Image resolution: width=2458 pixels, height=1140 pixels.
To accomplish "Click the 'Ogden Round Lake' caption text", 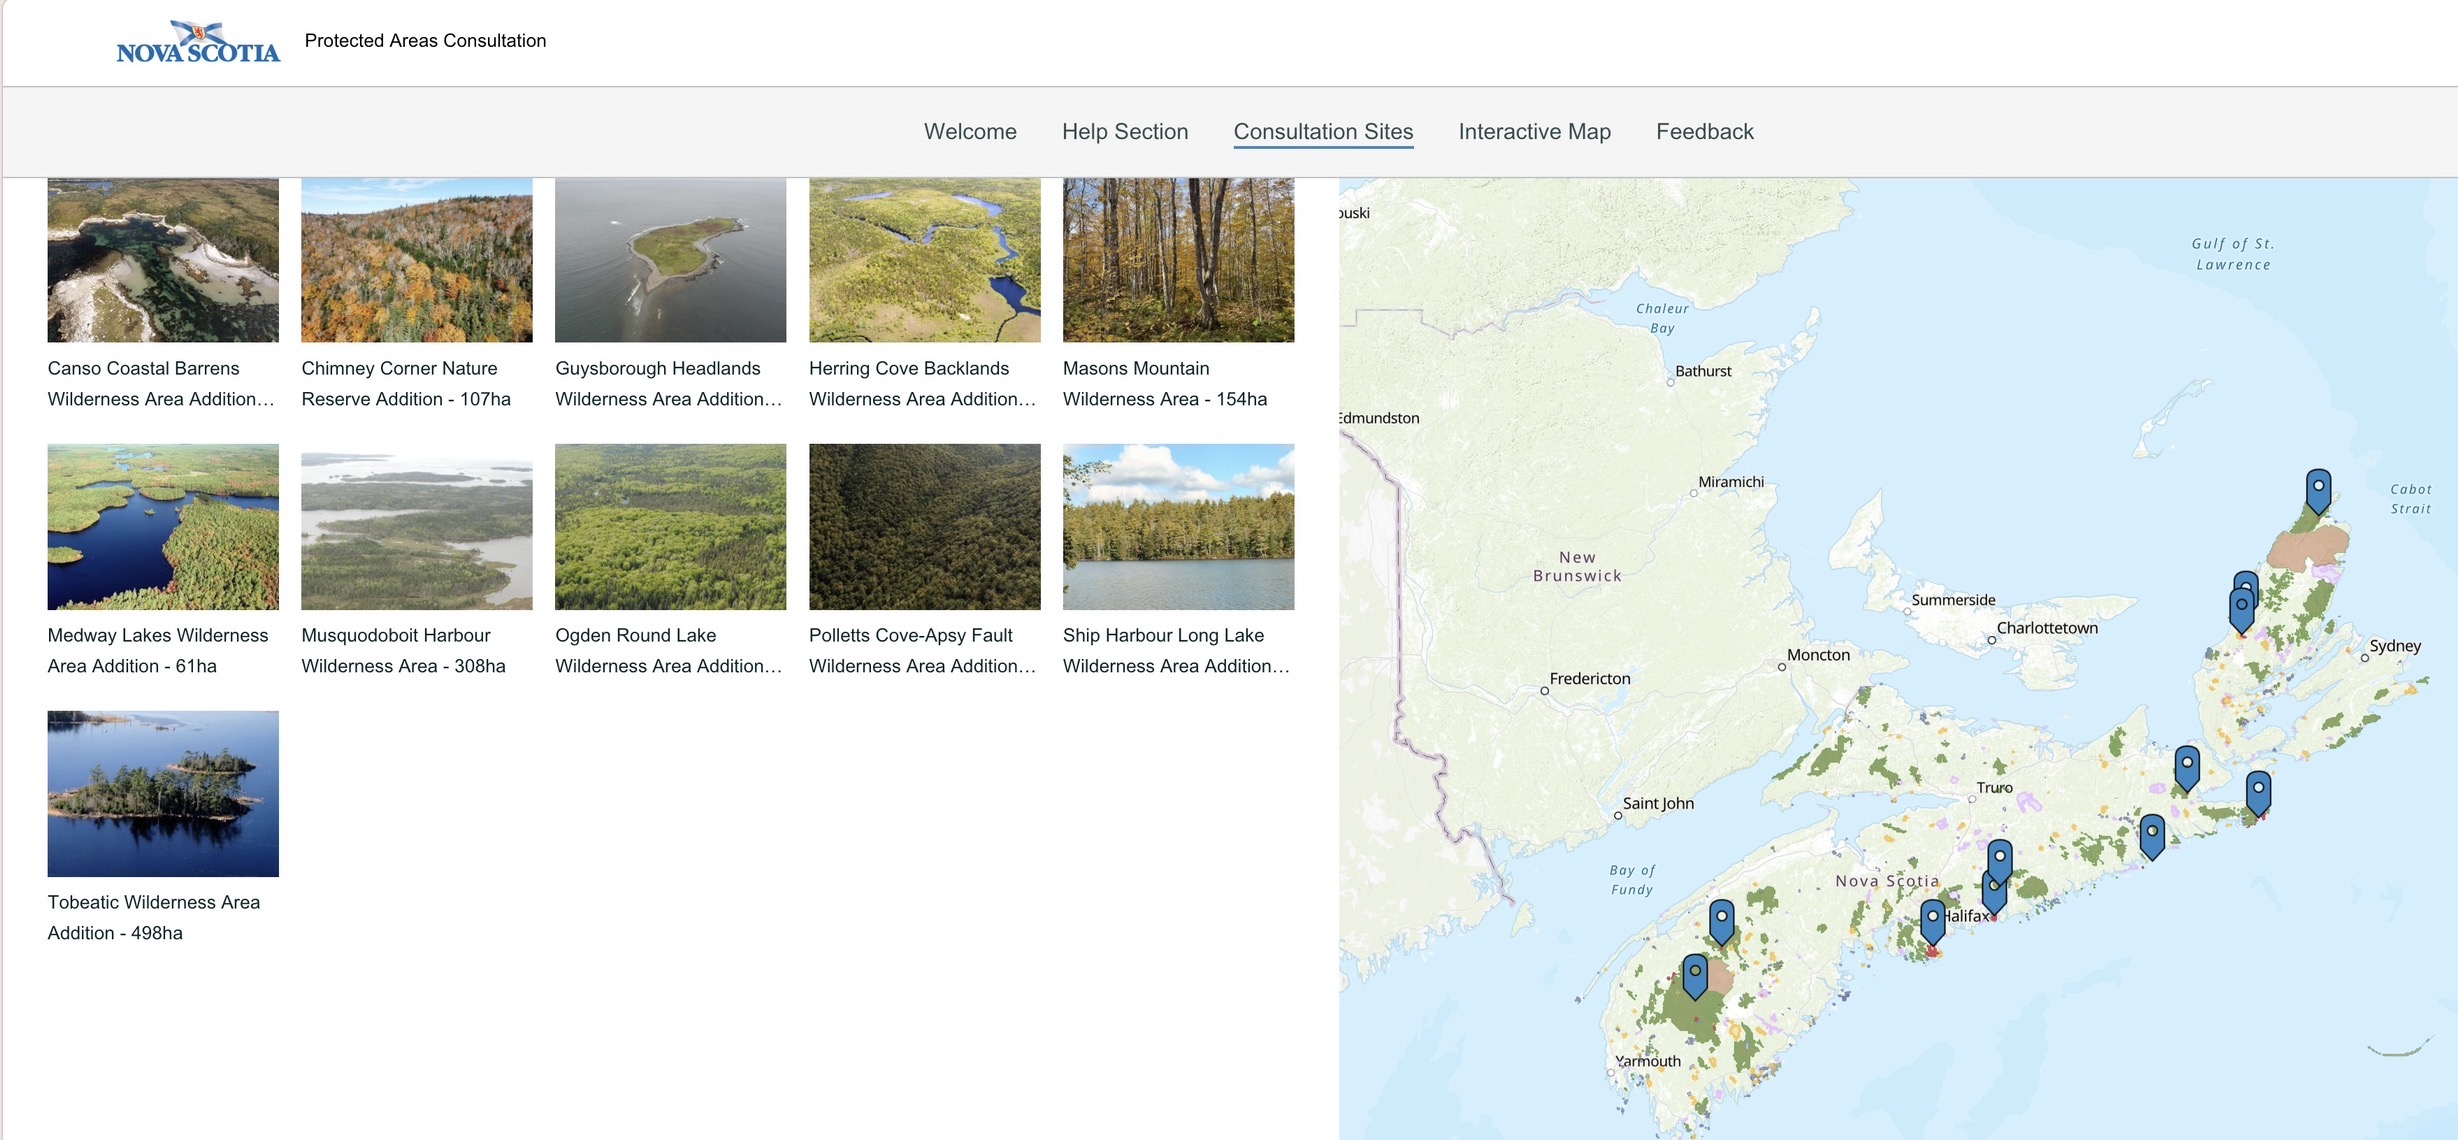I will (x=636, y=636).
